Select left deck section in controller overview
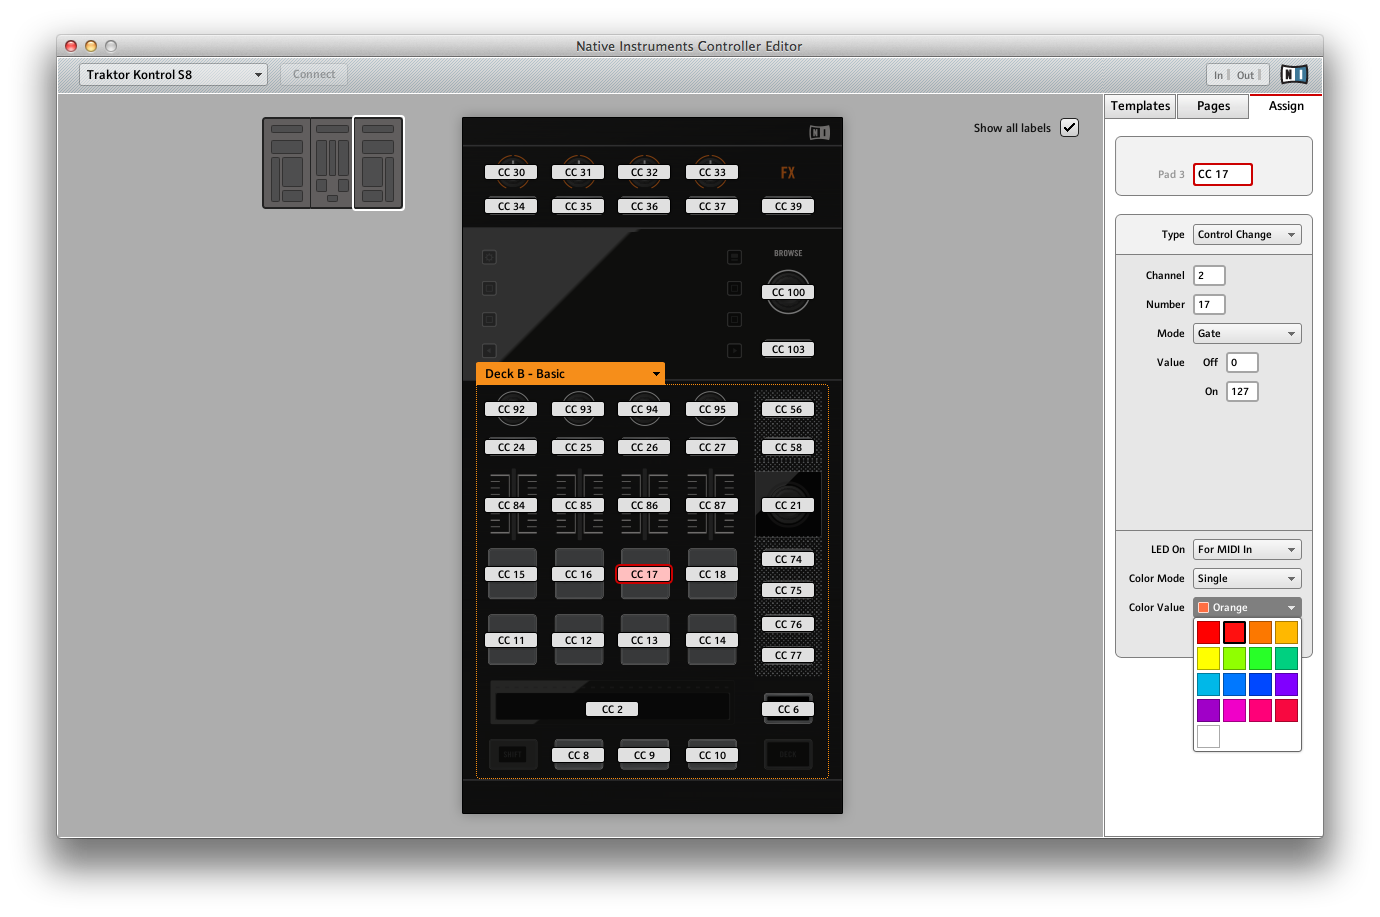This screenshot has width=1380, height=917. pyautogui.click(x=287, y=163)
